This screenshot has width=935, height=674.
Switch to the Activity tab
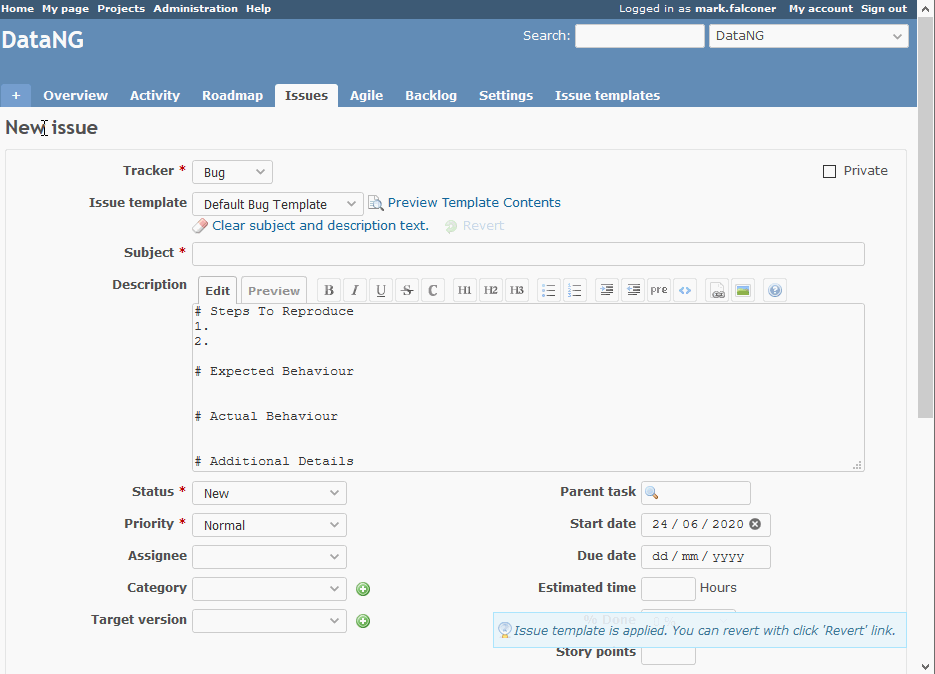155,95
